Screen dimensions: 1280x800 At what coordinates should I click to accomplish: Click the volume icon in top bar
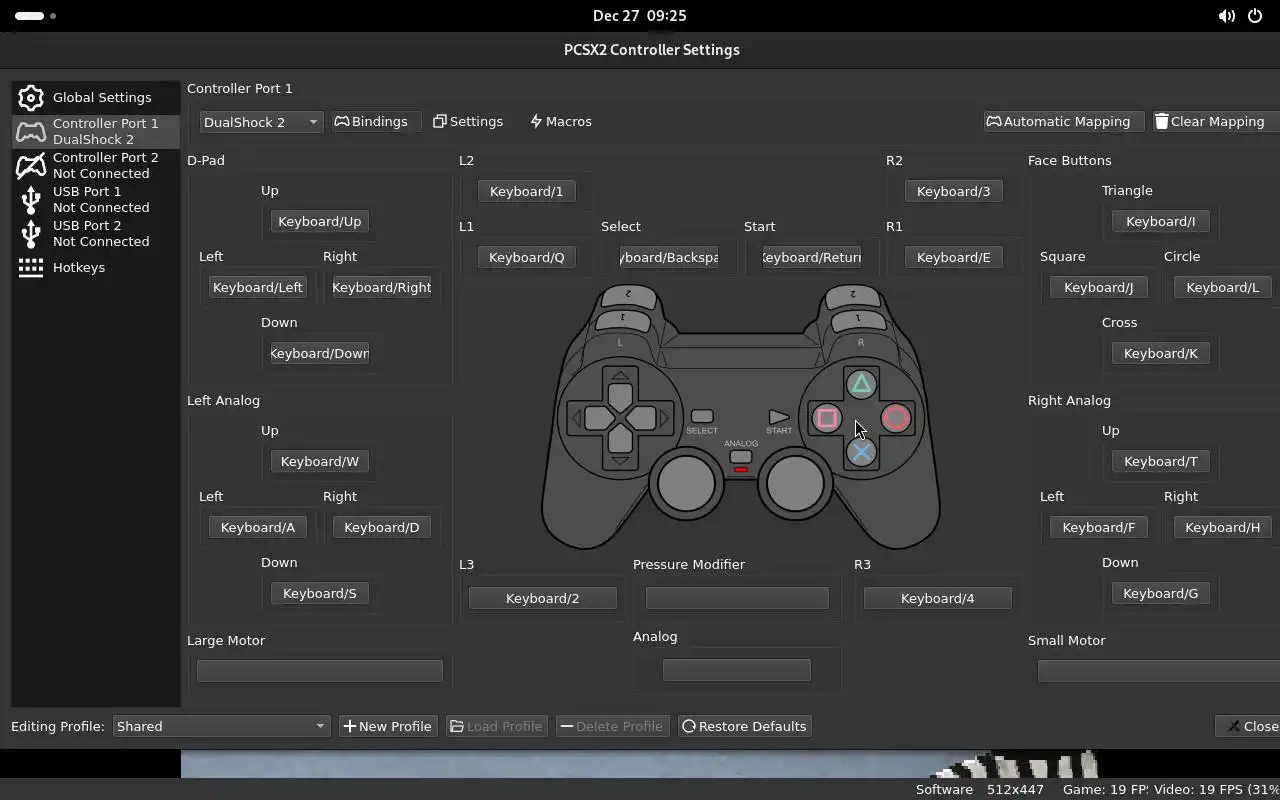1226,16
